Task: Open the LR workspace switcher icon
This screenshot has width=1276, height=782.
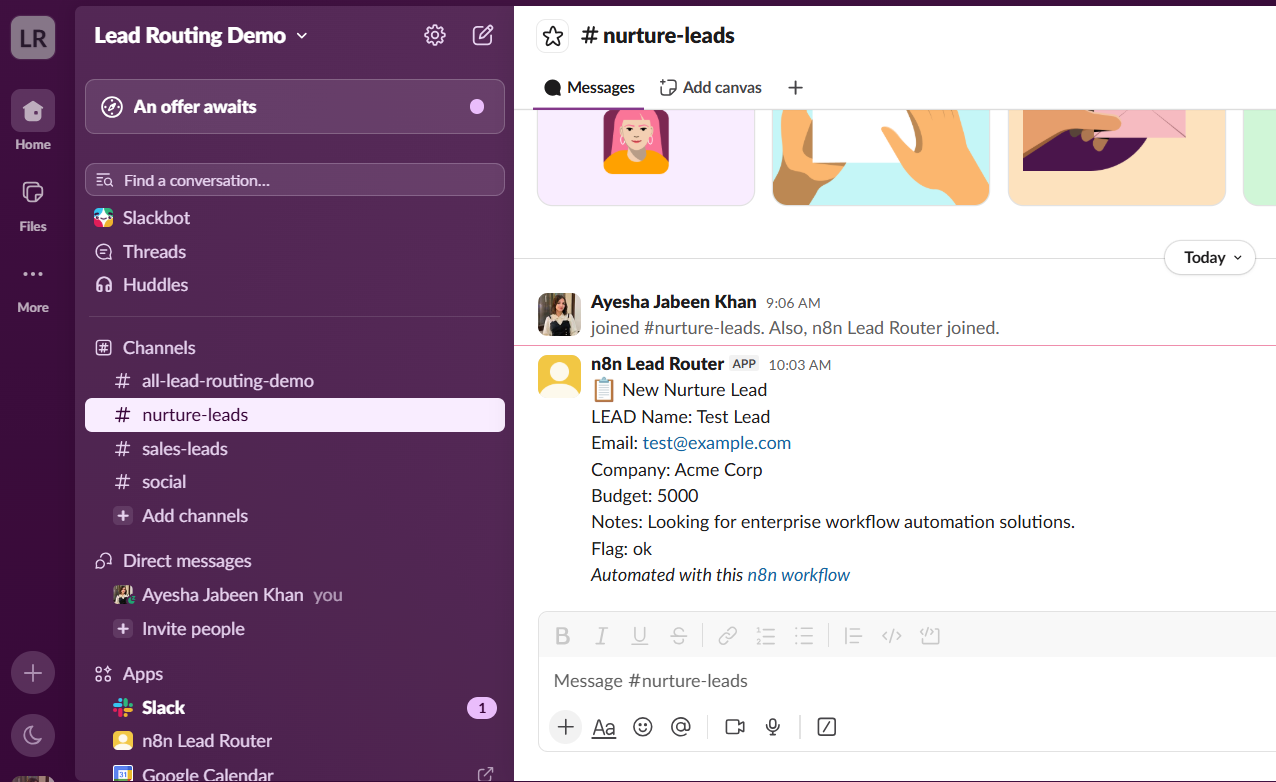Action: [x=33, y=37]
